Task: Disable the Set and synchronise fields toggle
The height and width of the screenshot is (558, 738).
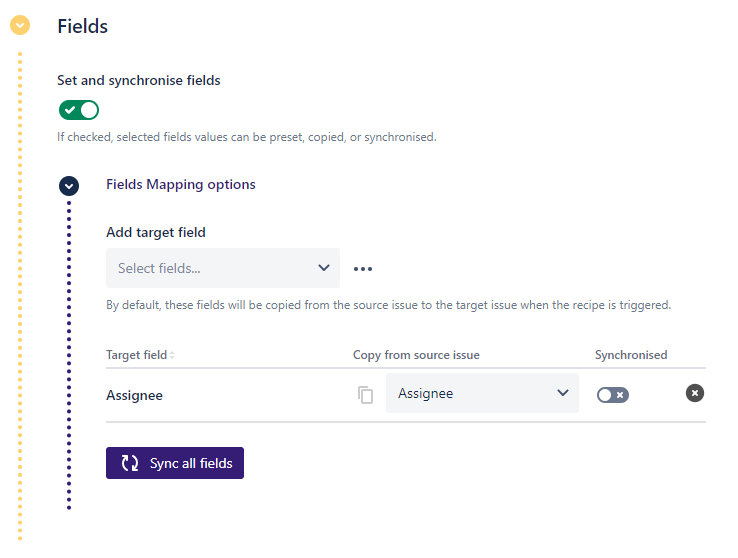Action: pos(79,110)
